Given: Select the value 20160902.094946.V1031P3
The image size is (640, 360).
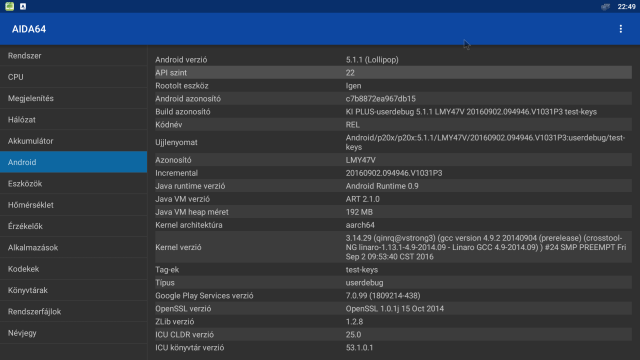Looking at the screenshot, I should point(393,173).
